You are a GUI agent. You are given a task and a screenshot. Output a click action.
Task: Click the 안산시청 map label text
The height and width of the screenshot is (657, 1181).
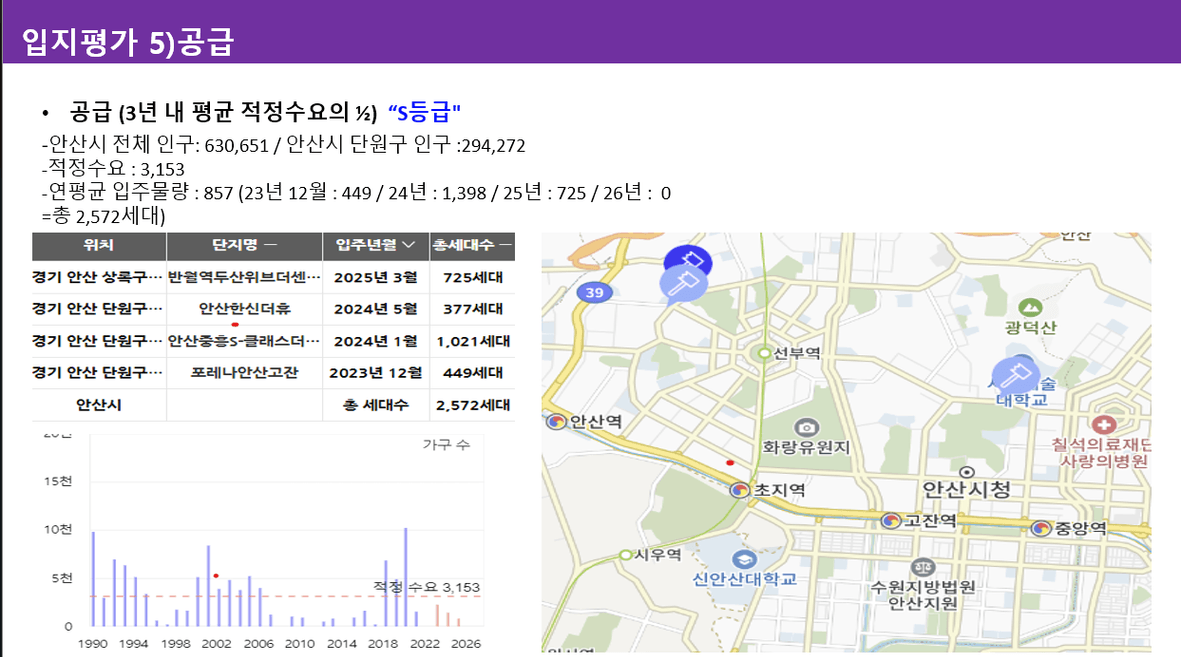click(x=966, y=490)
